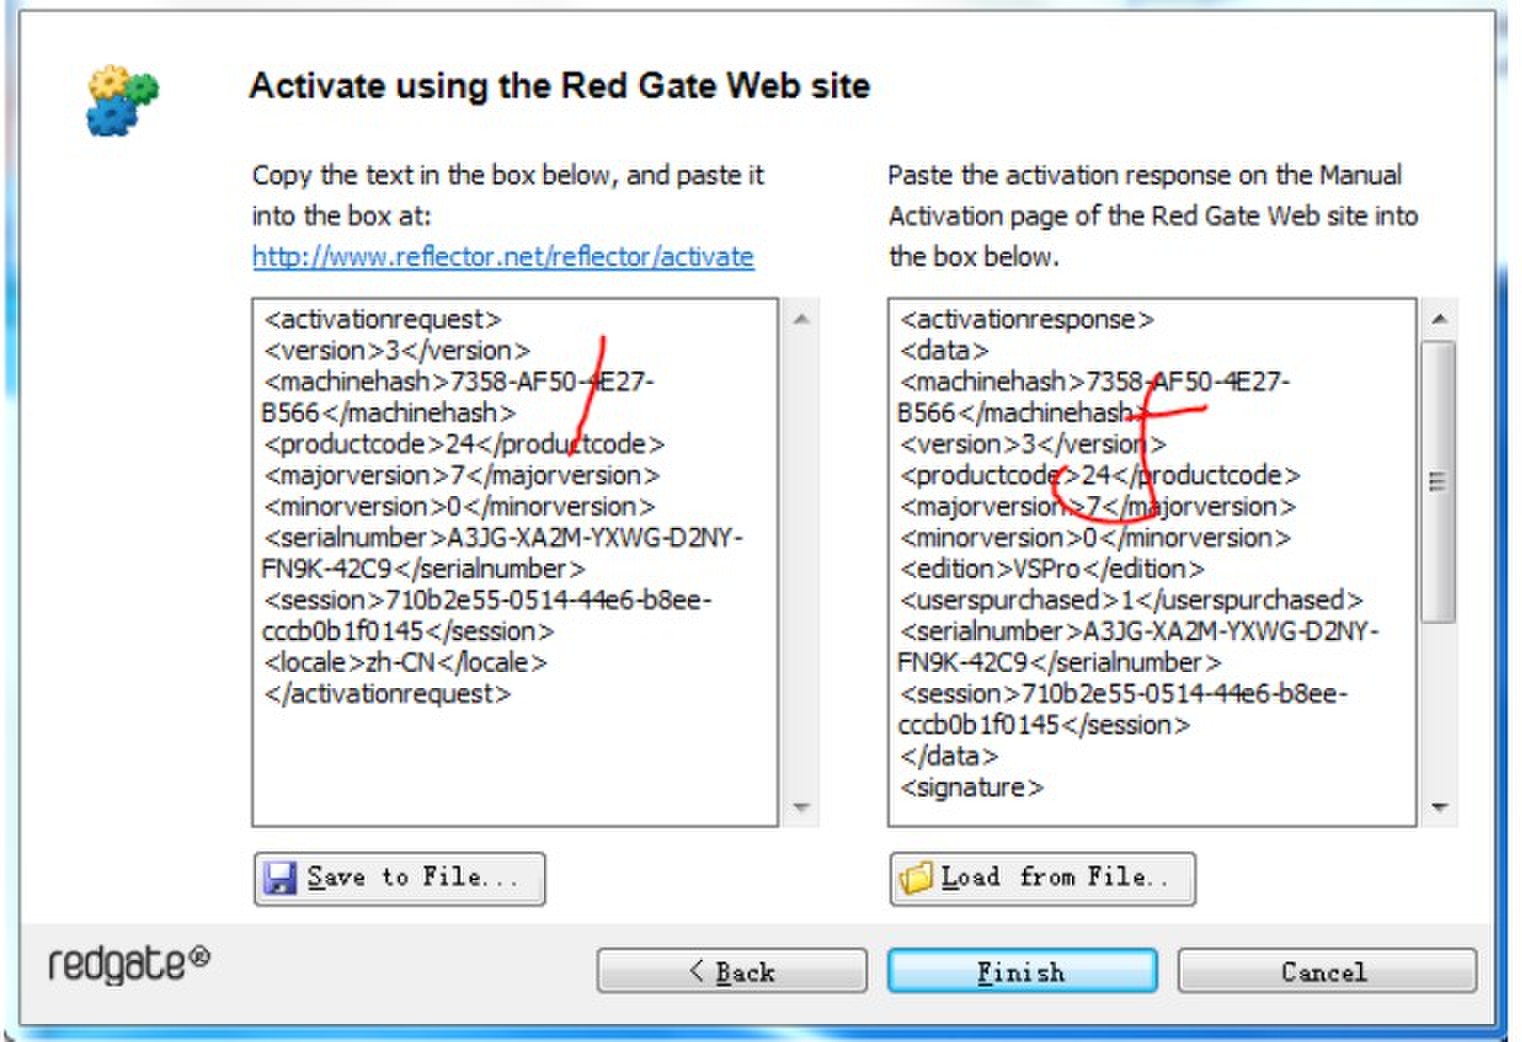Click the <signature> tag in response box
Viewport: 1522px width, 1042px height.
coord(971,788)
